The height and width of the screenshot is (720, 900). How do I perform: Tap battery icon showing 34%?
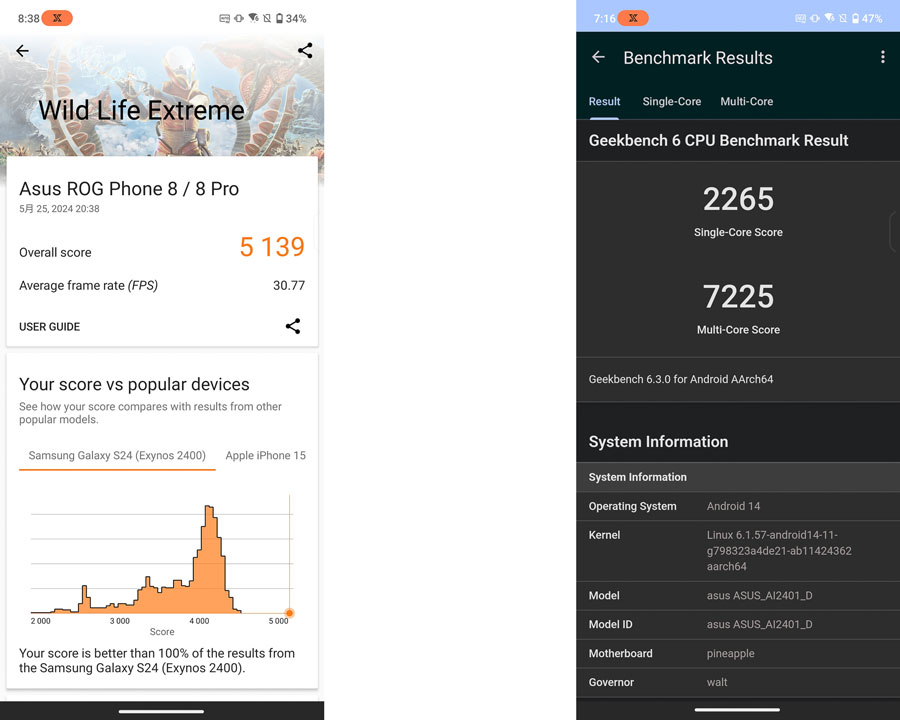click(x=279, y=18)
